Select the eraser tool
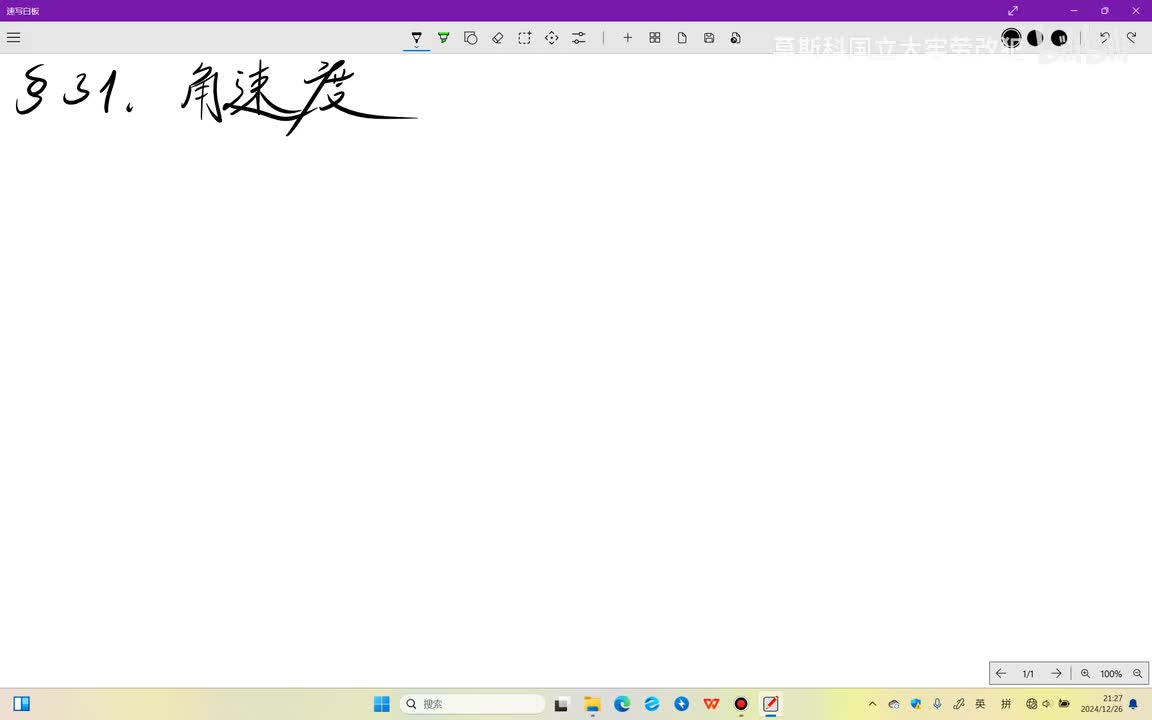Viewport: 1152px width, 720px height. tap(497, 37)
